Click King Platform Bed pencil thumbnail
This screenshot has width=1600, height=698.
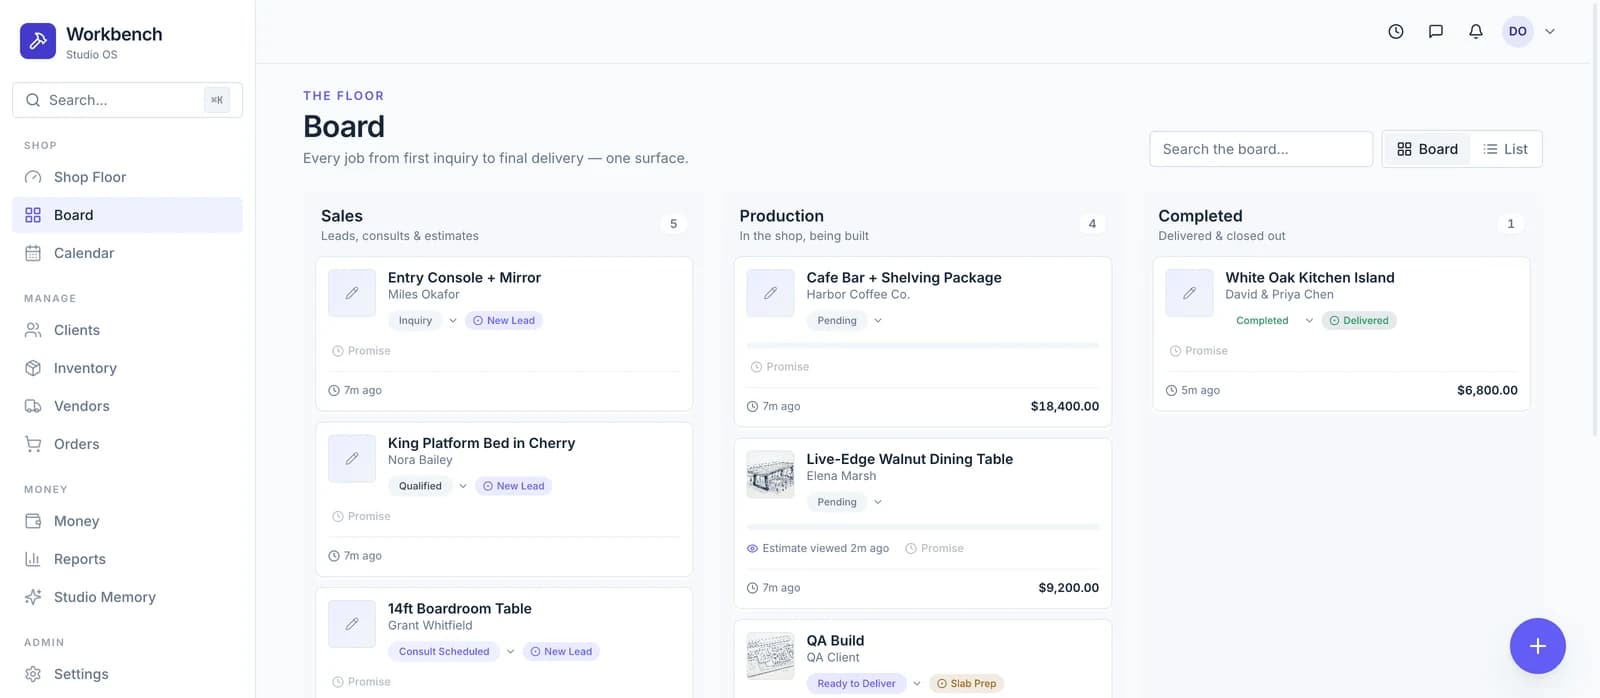352,459
